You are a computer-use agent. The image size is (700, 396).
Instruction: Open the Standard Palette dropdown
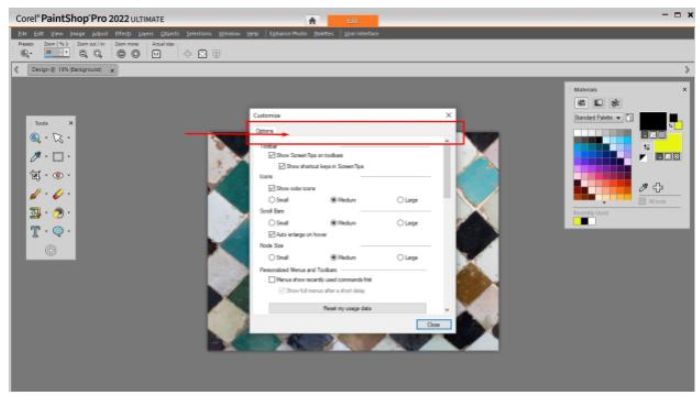click(x=598, y=118)
